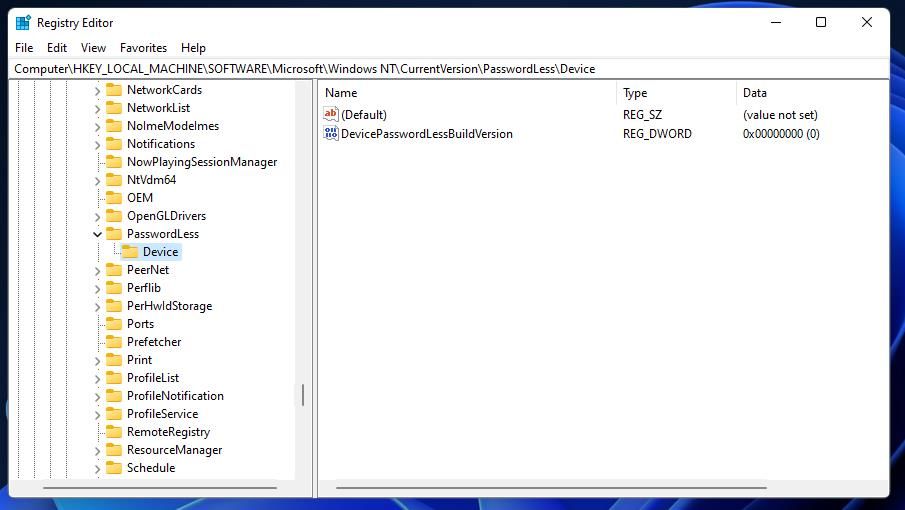The height and width of the screenshot is (510, 905).
Task: Open the Edit menu
Action: pos(57,47)
